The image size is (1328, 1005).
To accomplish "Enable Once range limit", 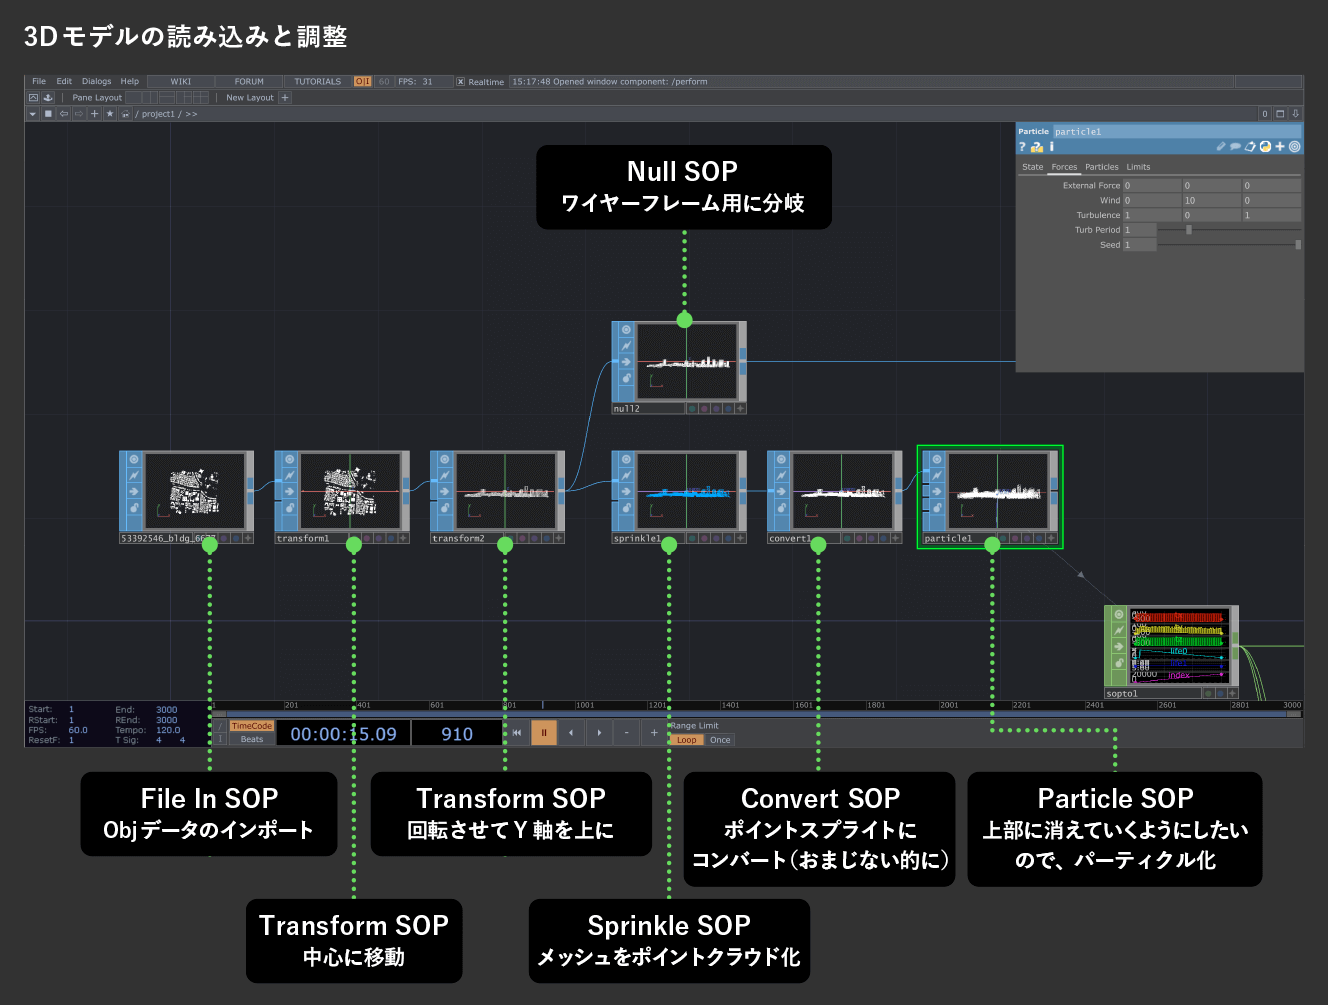I will point(720,740).
